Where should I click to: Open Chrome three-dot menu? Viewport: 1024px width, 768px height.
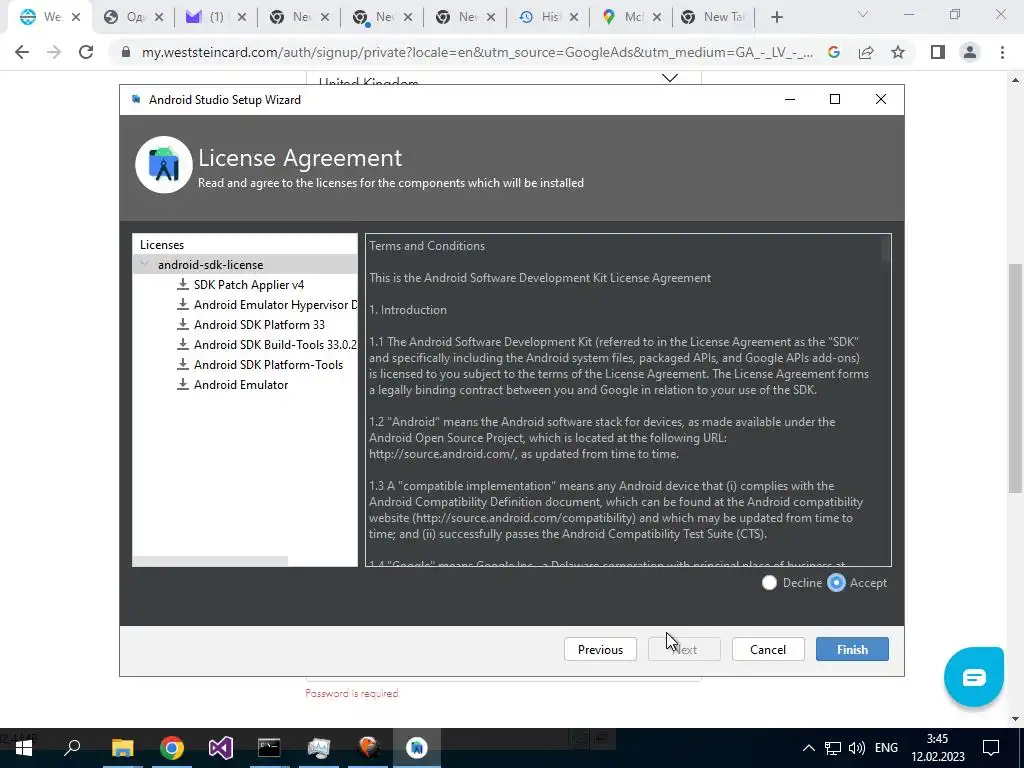pos(1002,52)
